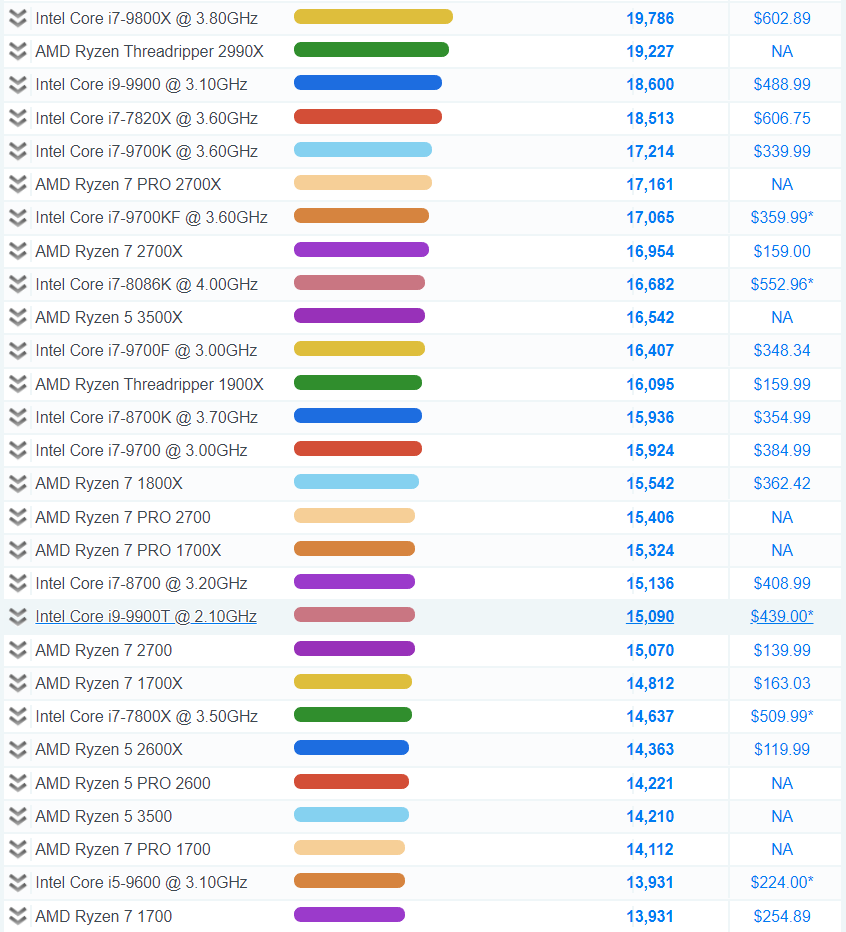Click green score bar for Threadripper 2990X

[x=371, y=50]
